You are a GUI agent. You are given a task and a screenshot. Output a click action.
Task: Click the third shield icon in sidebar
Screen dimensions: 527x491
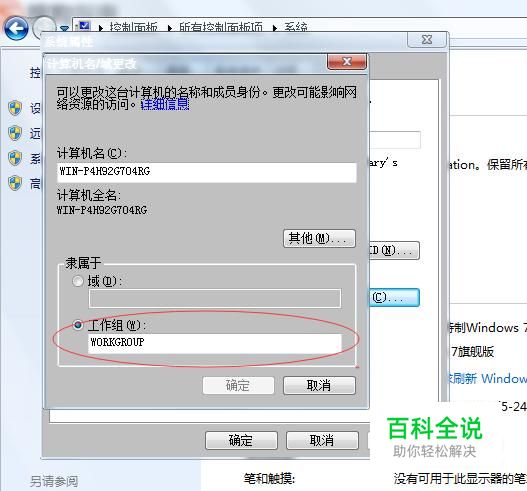[x=15, y=158]
